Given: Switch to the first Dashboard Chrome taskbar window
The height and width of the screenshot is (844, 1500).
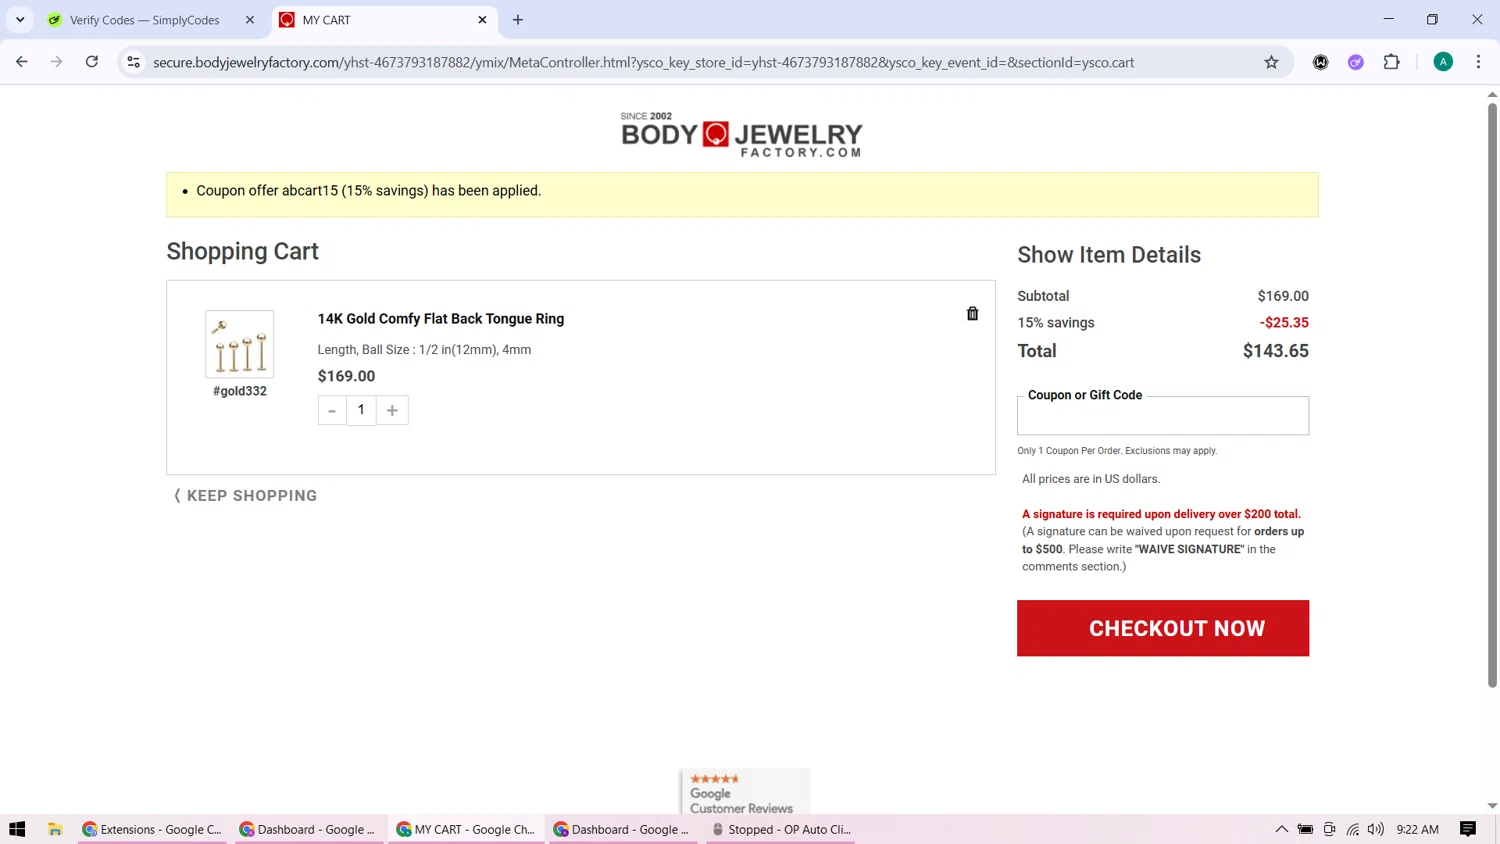Looking at the screenshot, I should point(310,829).
